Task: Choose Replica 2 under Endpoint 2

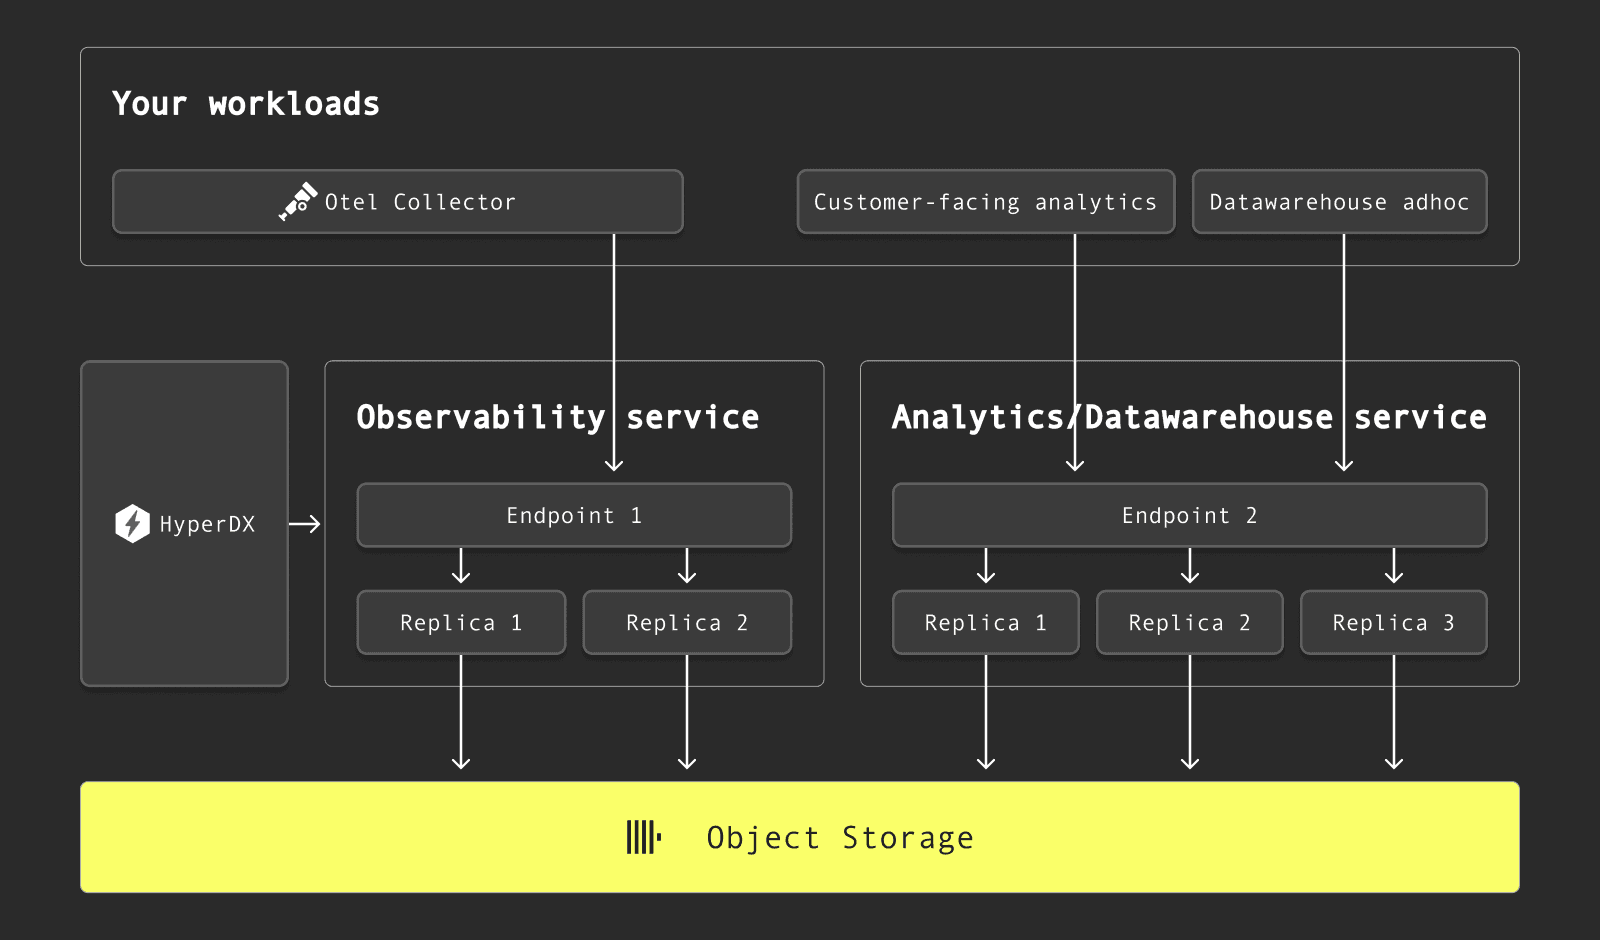Action: [x=1189, y=623]
